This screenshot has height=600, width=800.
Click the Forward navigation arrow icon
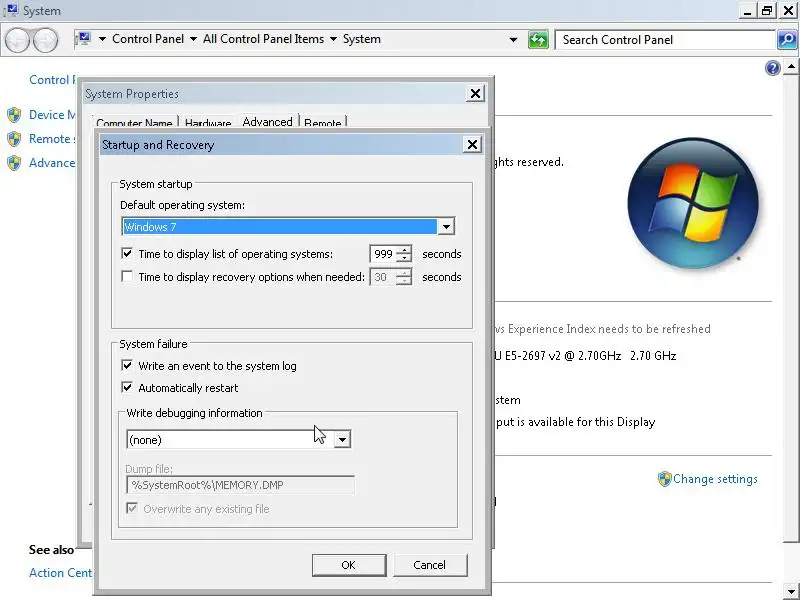pyautogui.click(x=45, y=40)
